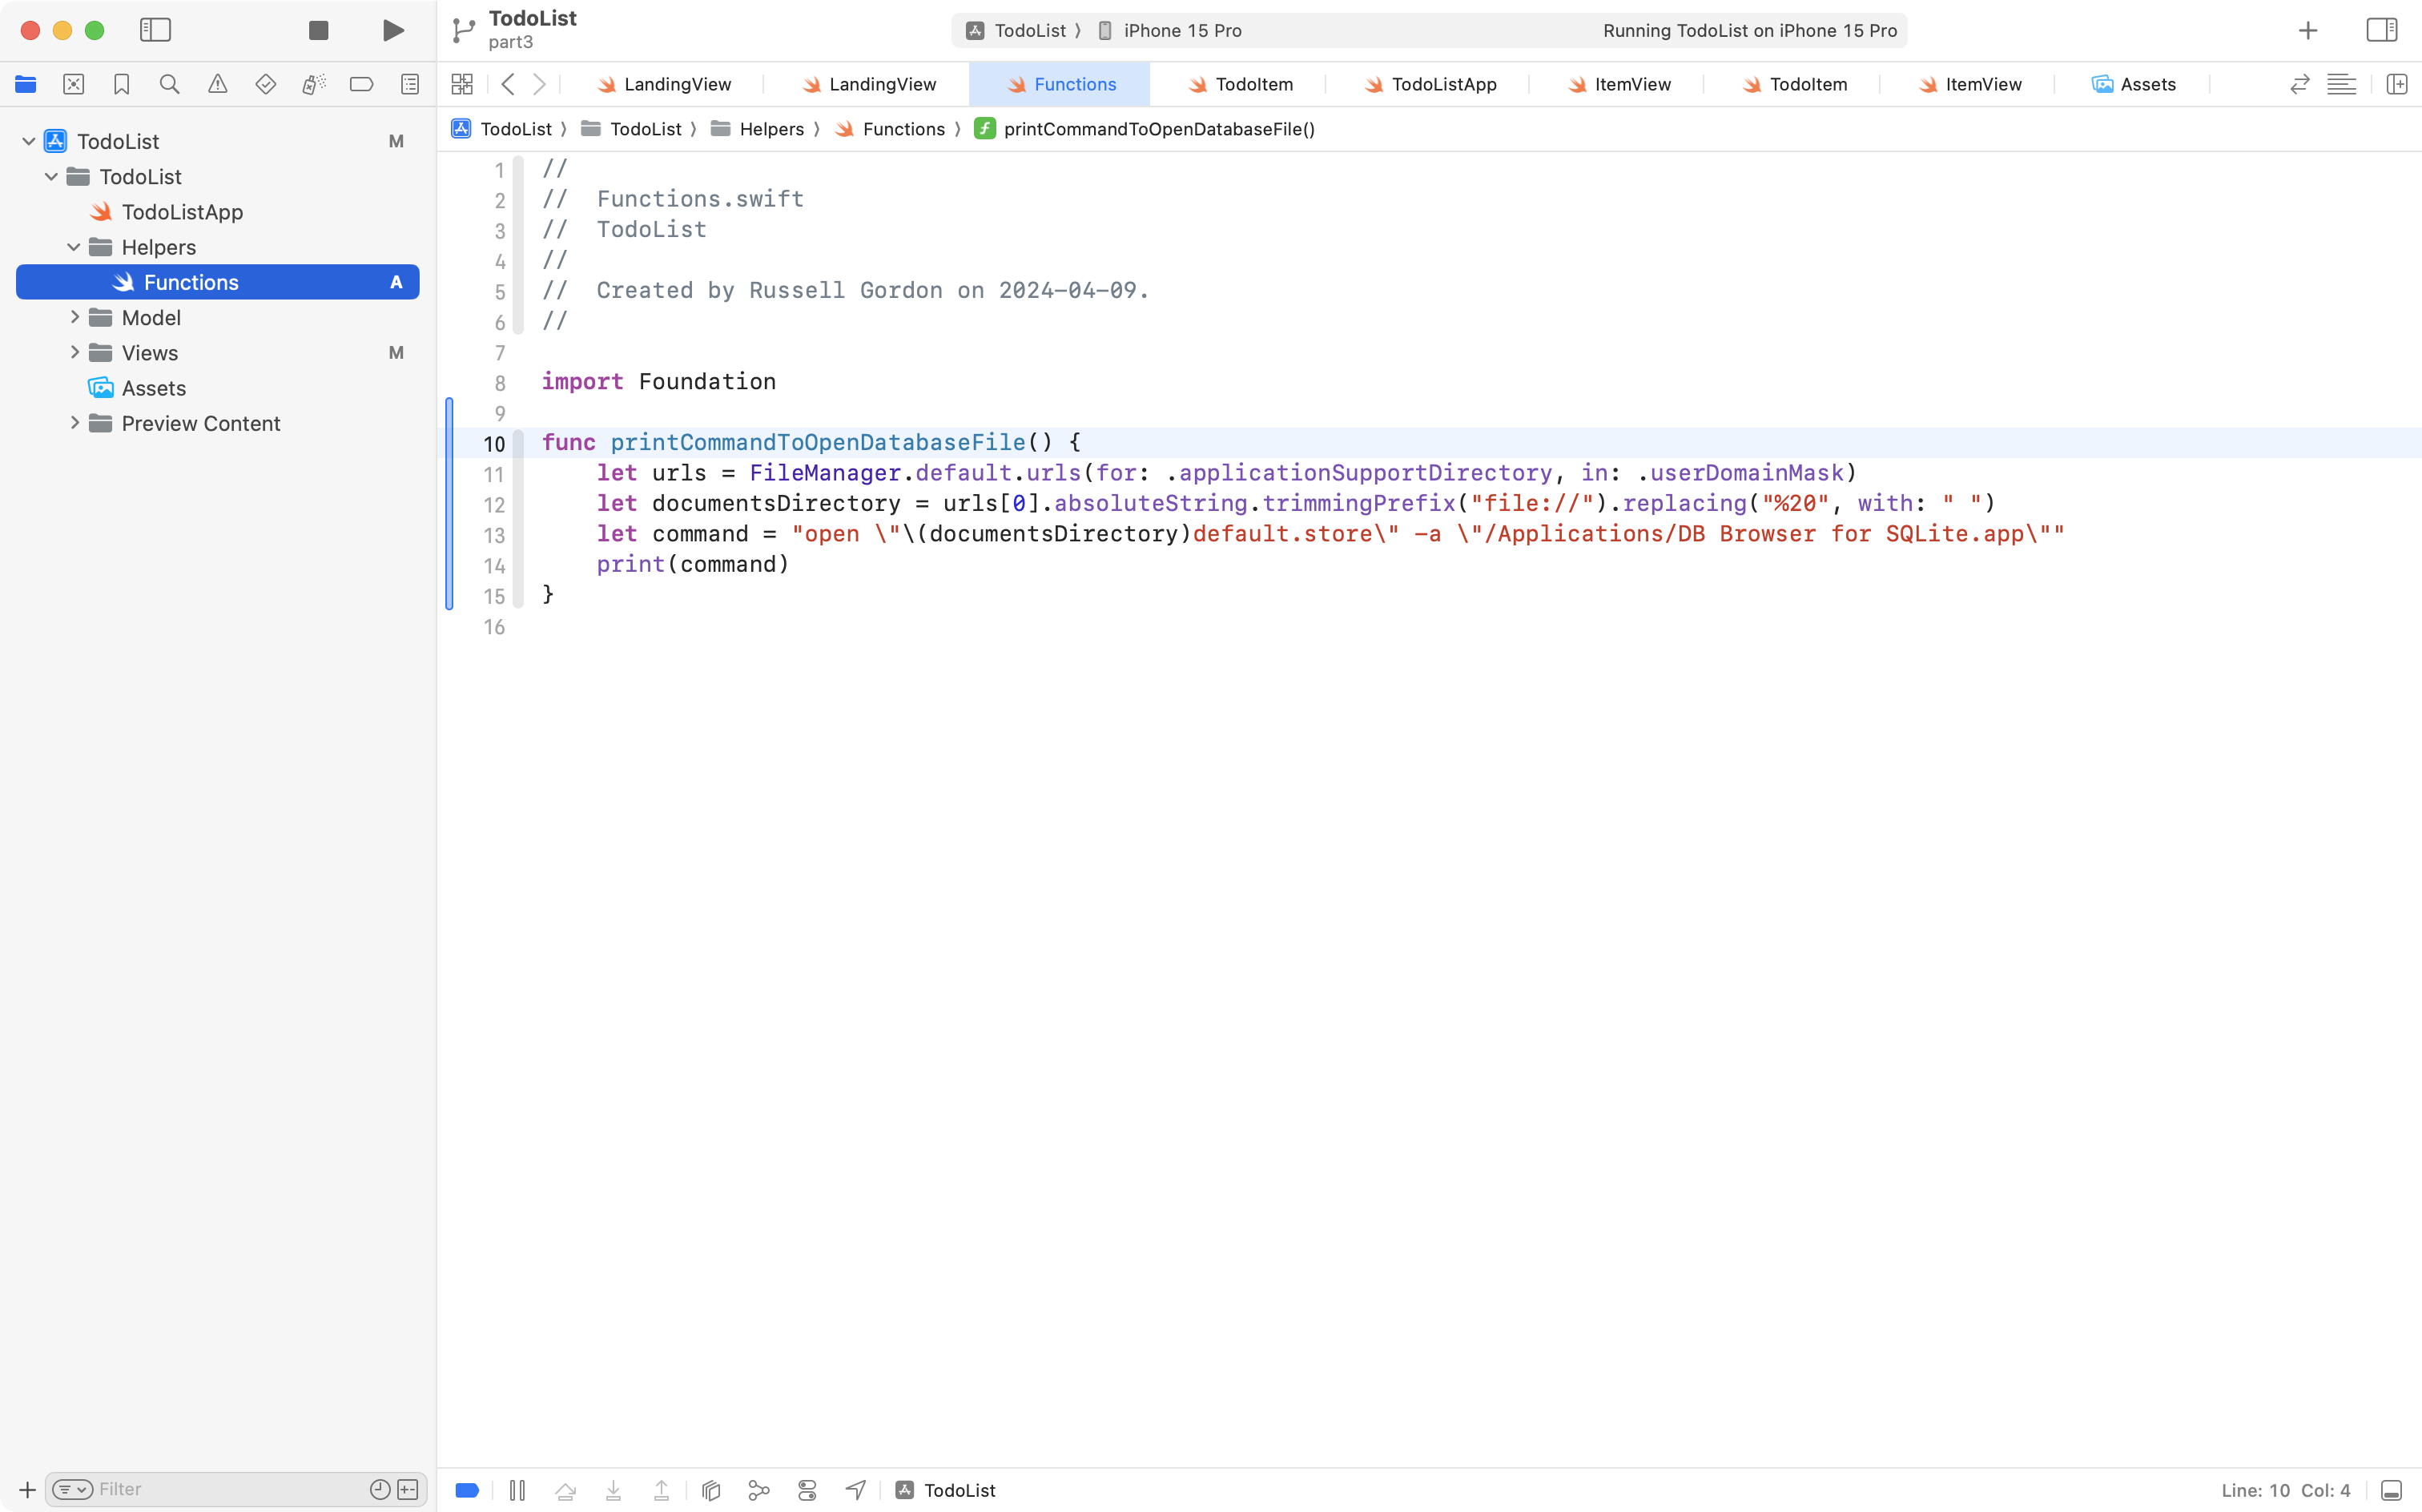Click the Step Over icon
This screenshot has width=2422, height=1512.
point(565,1489)
